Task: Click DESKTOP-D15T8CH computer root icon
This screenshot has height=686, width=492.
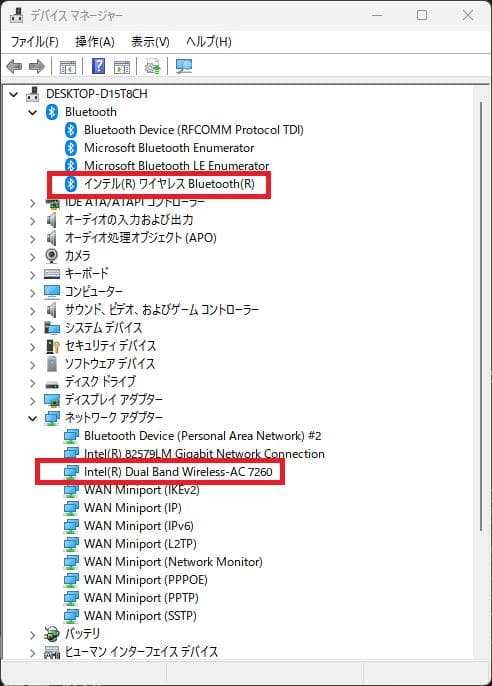Action: coord(32,94)
